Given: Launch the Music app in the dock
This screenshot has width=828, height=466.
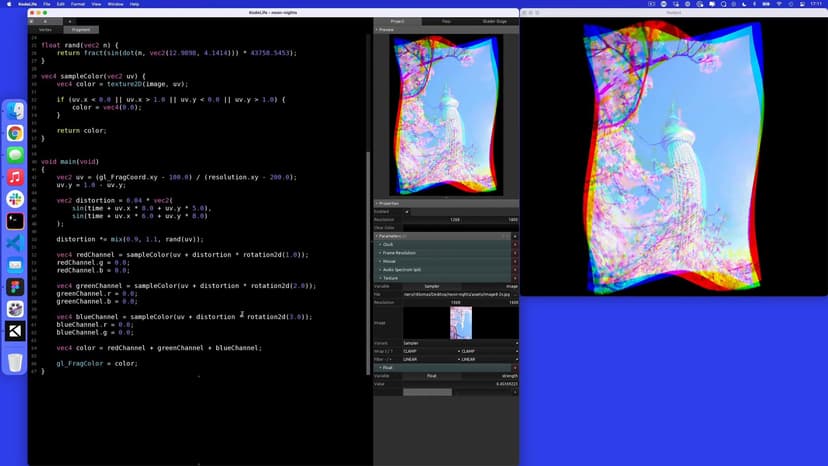Looking at the screenshot, I should [15, 177].
